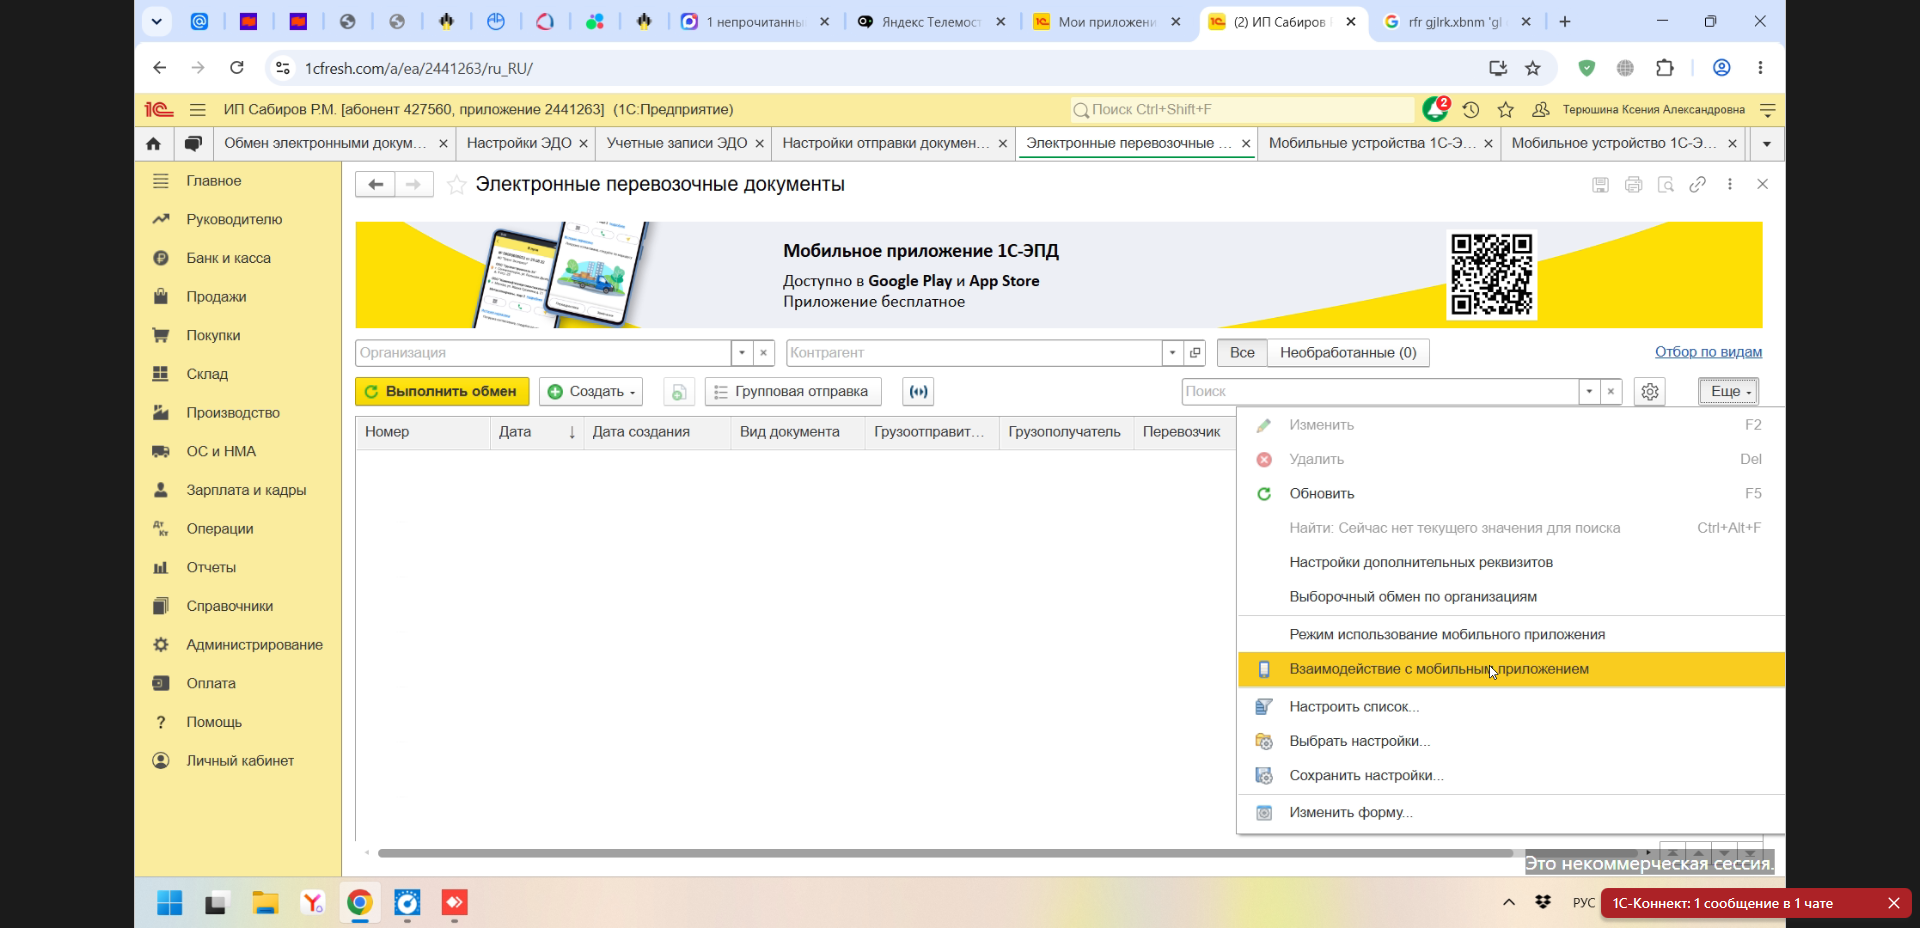
Task: Click the green document export icon
Action: tap(679, 392)
